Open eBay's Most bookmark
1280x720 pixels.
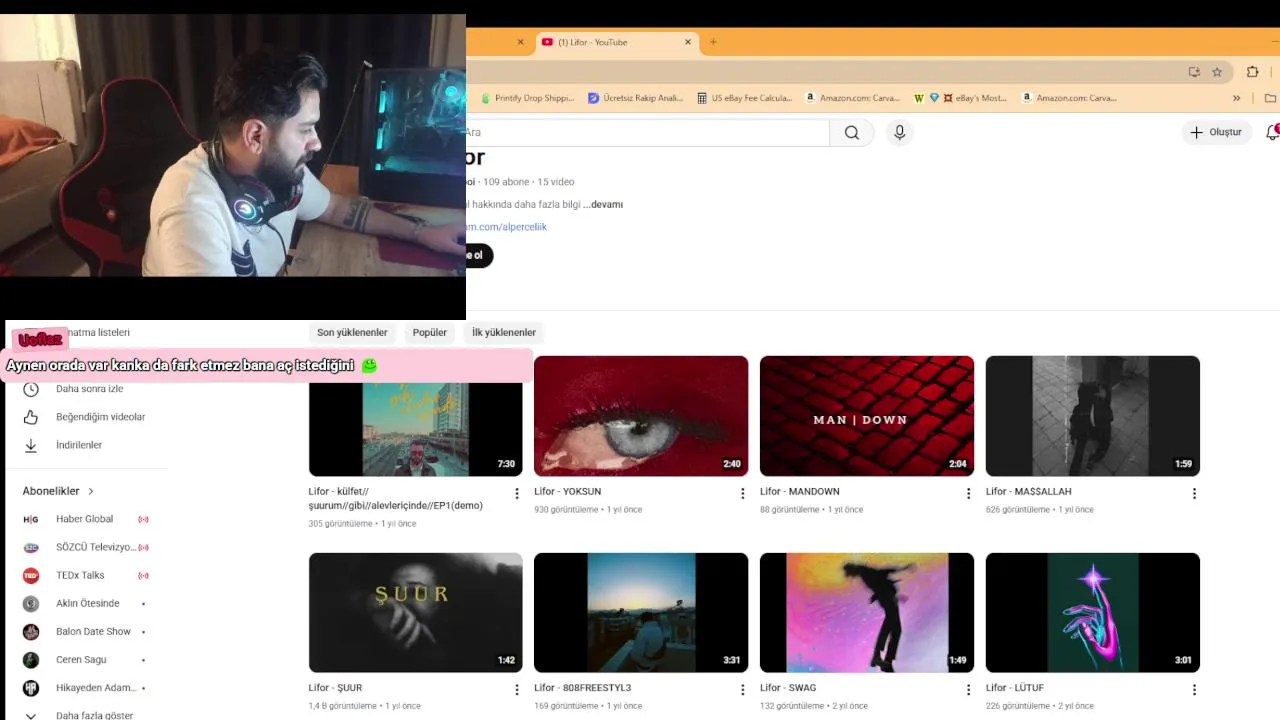pos(975,98)
